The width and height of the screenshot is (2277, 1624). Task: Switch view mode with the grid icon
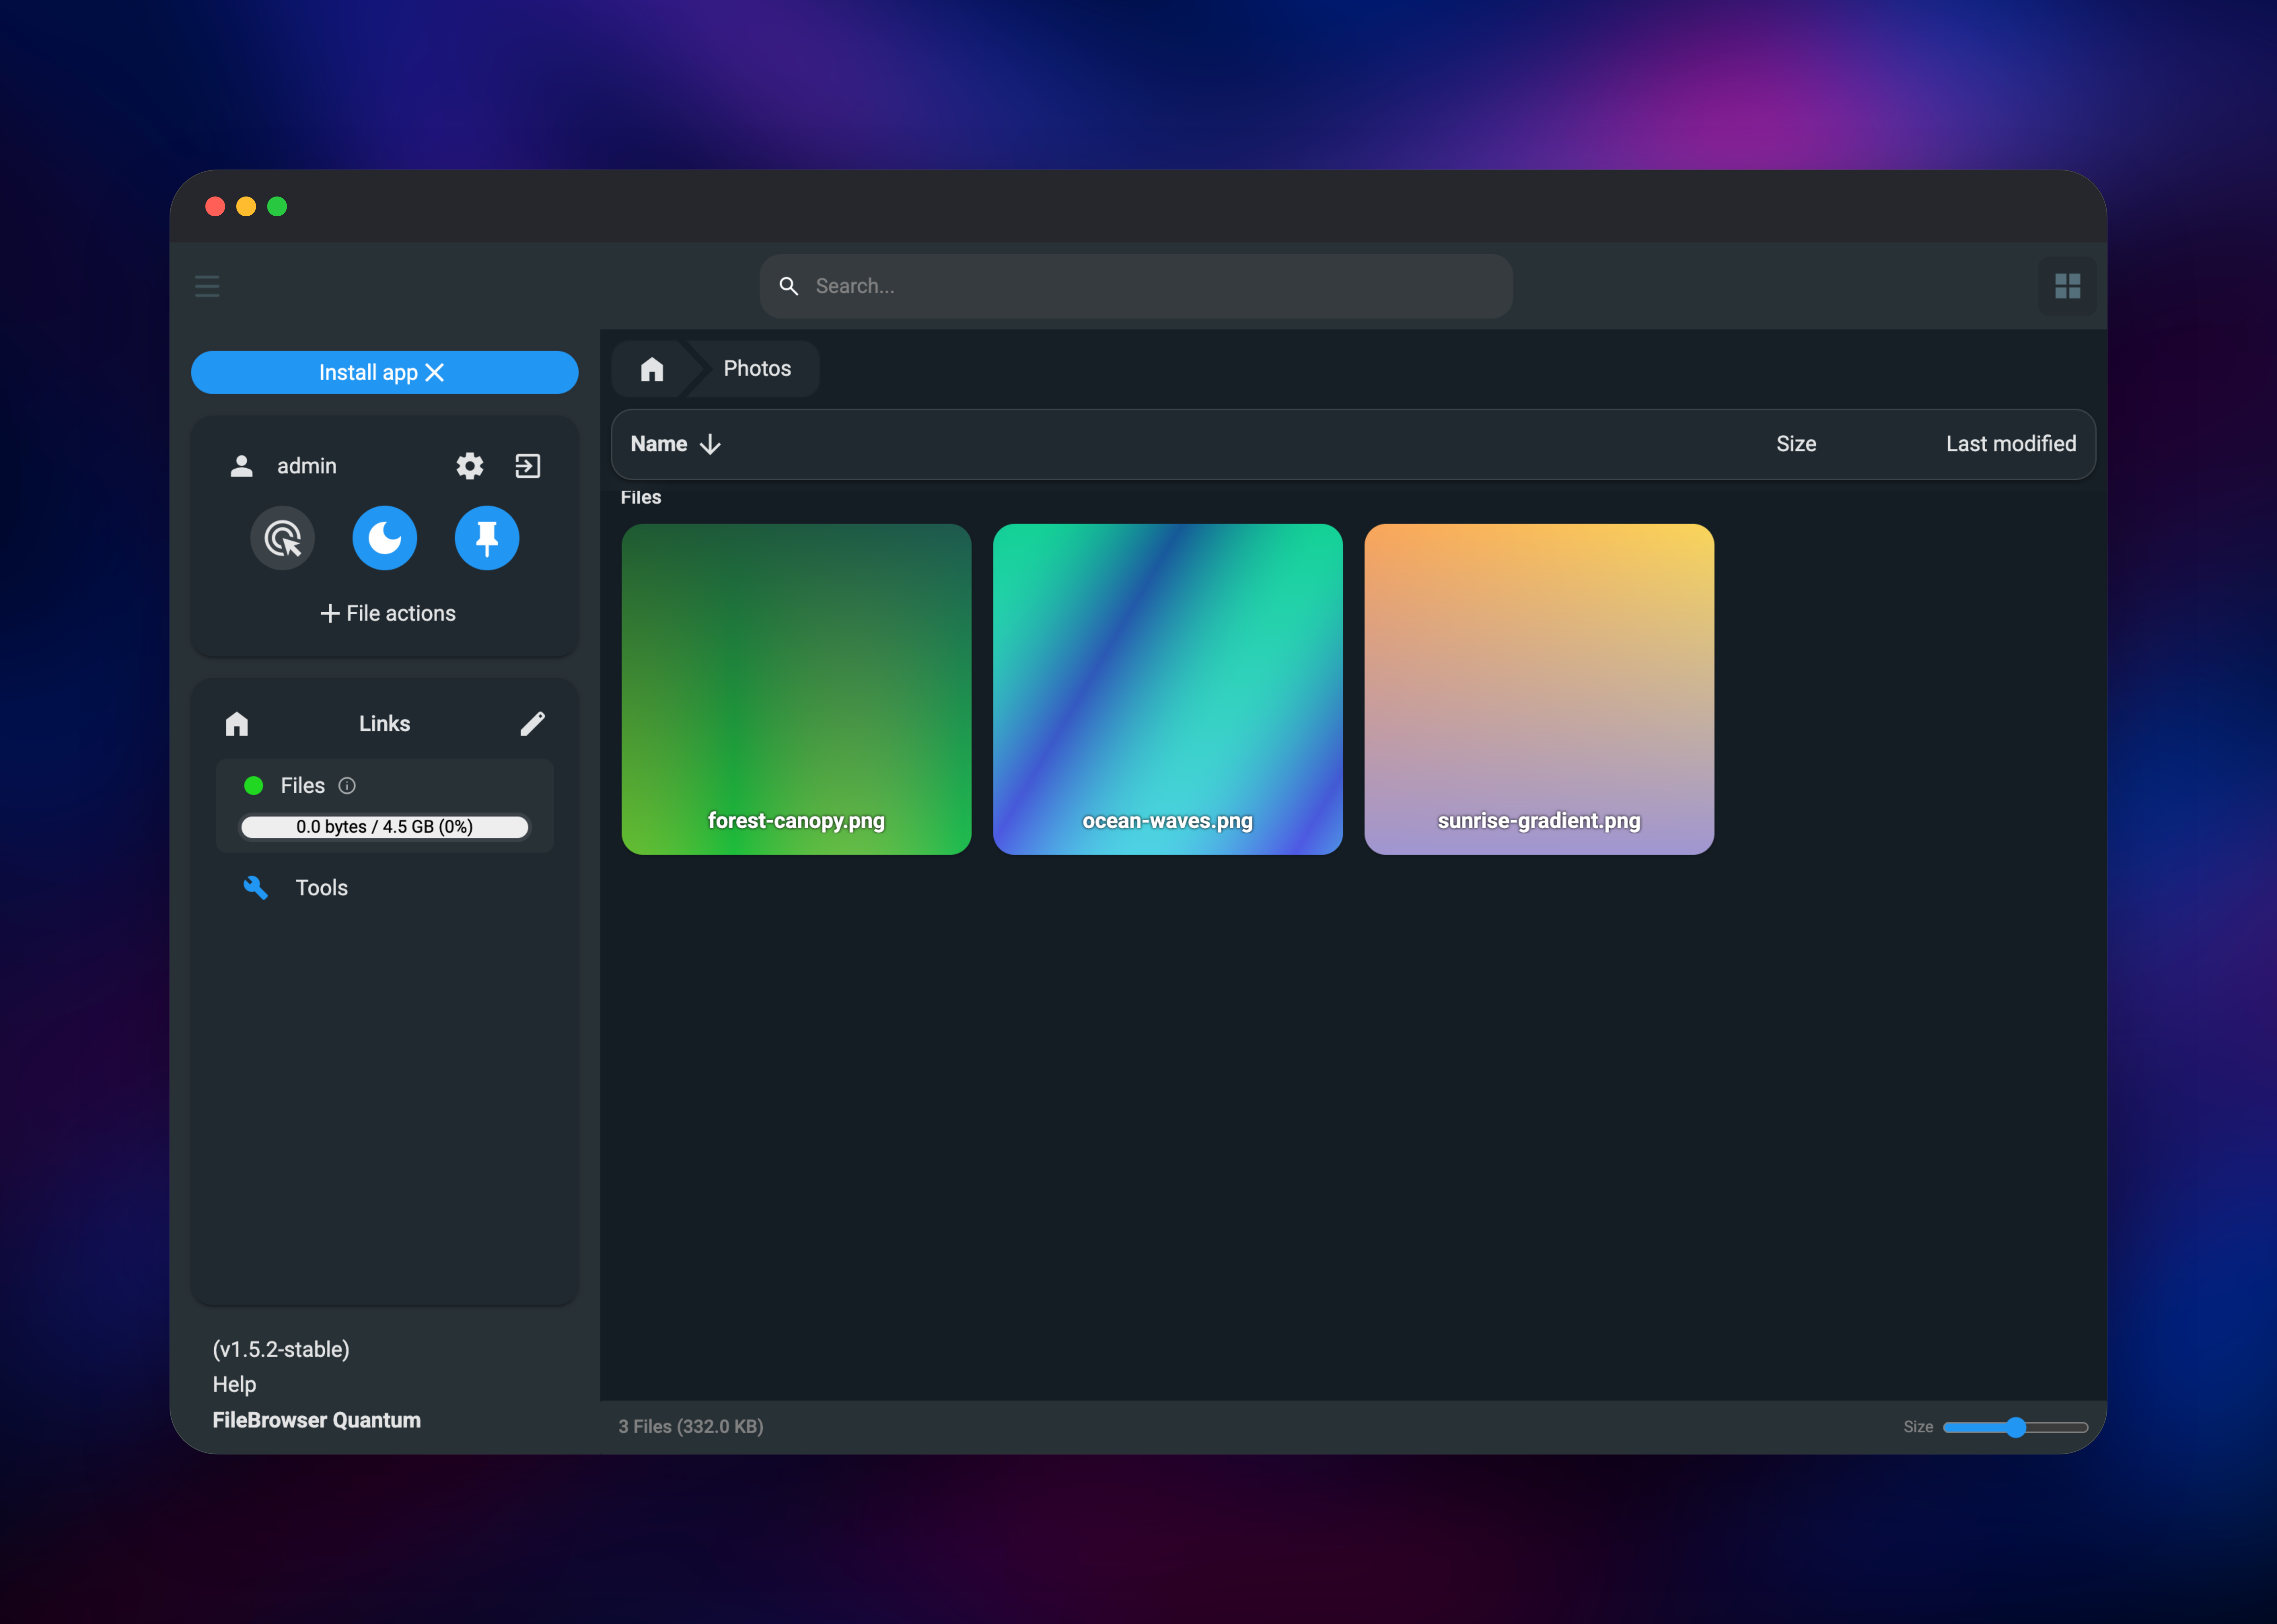2067,286
